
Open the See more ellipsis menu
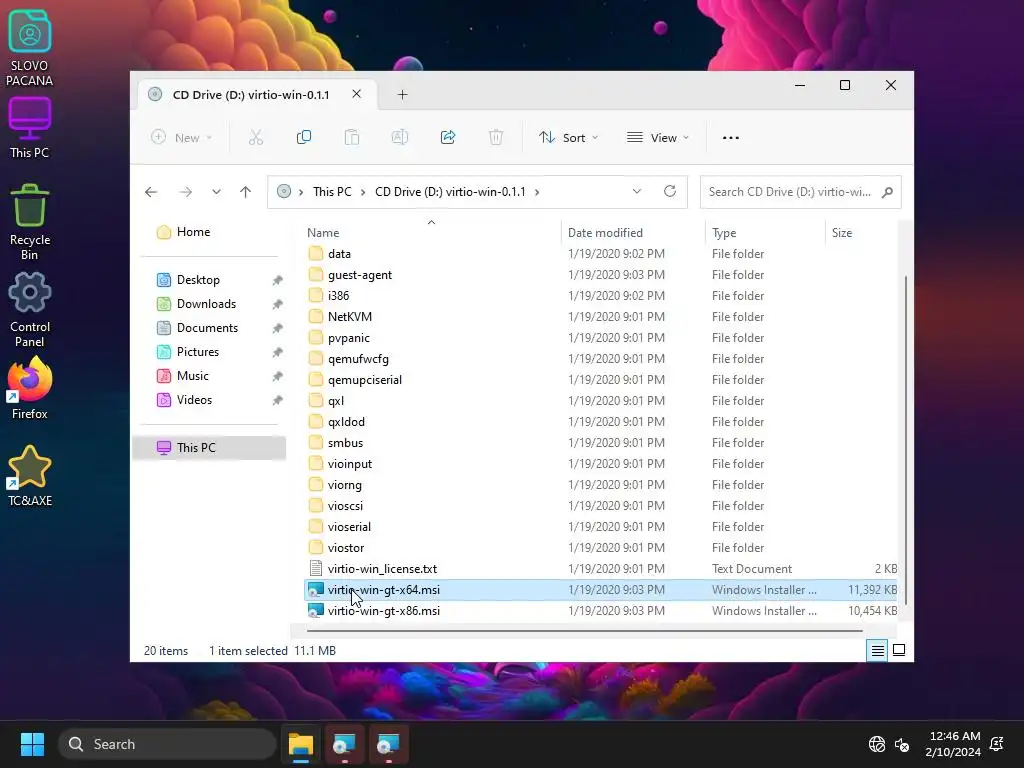point(731,138)
